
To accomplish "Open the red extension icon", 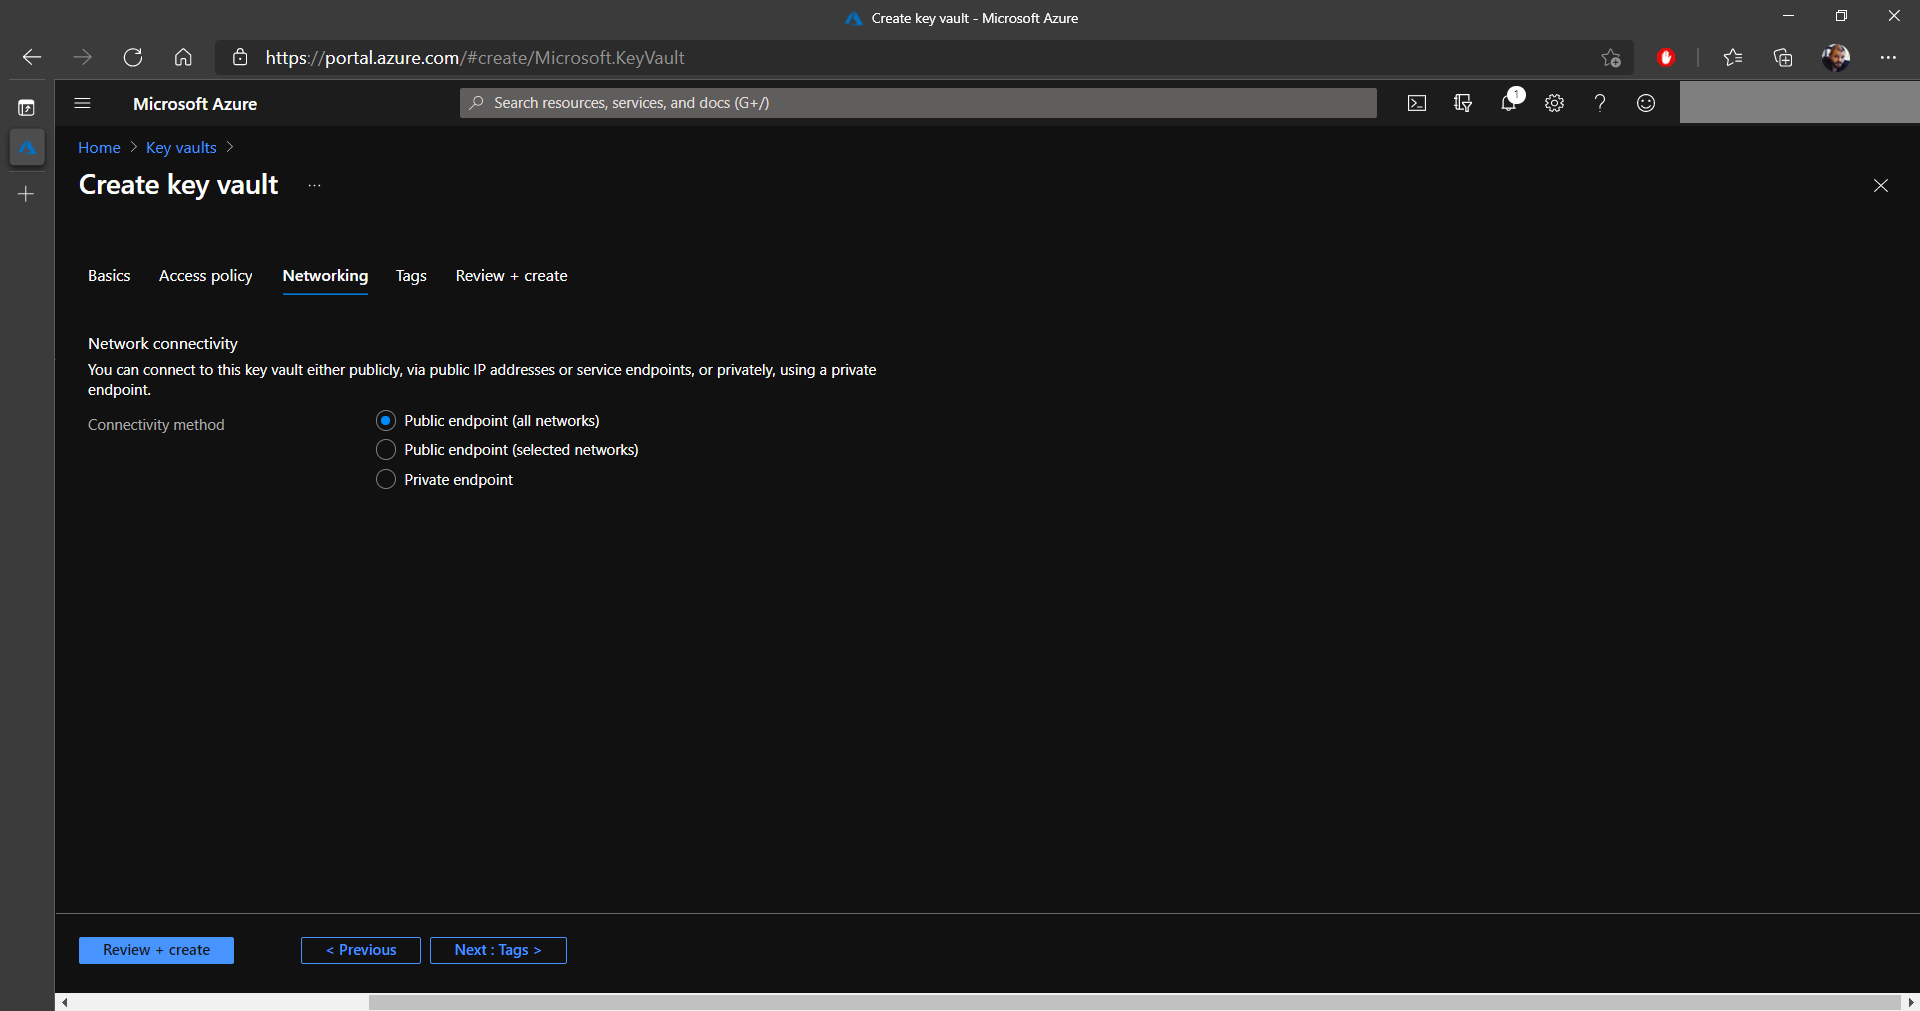I will [x=1666, y=58].
